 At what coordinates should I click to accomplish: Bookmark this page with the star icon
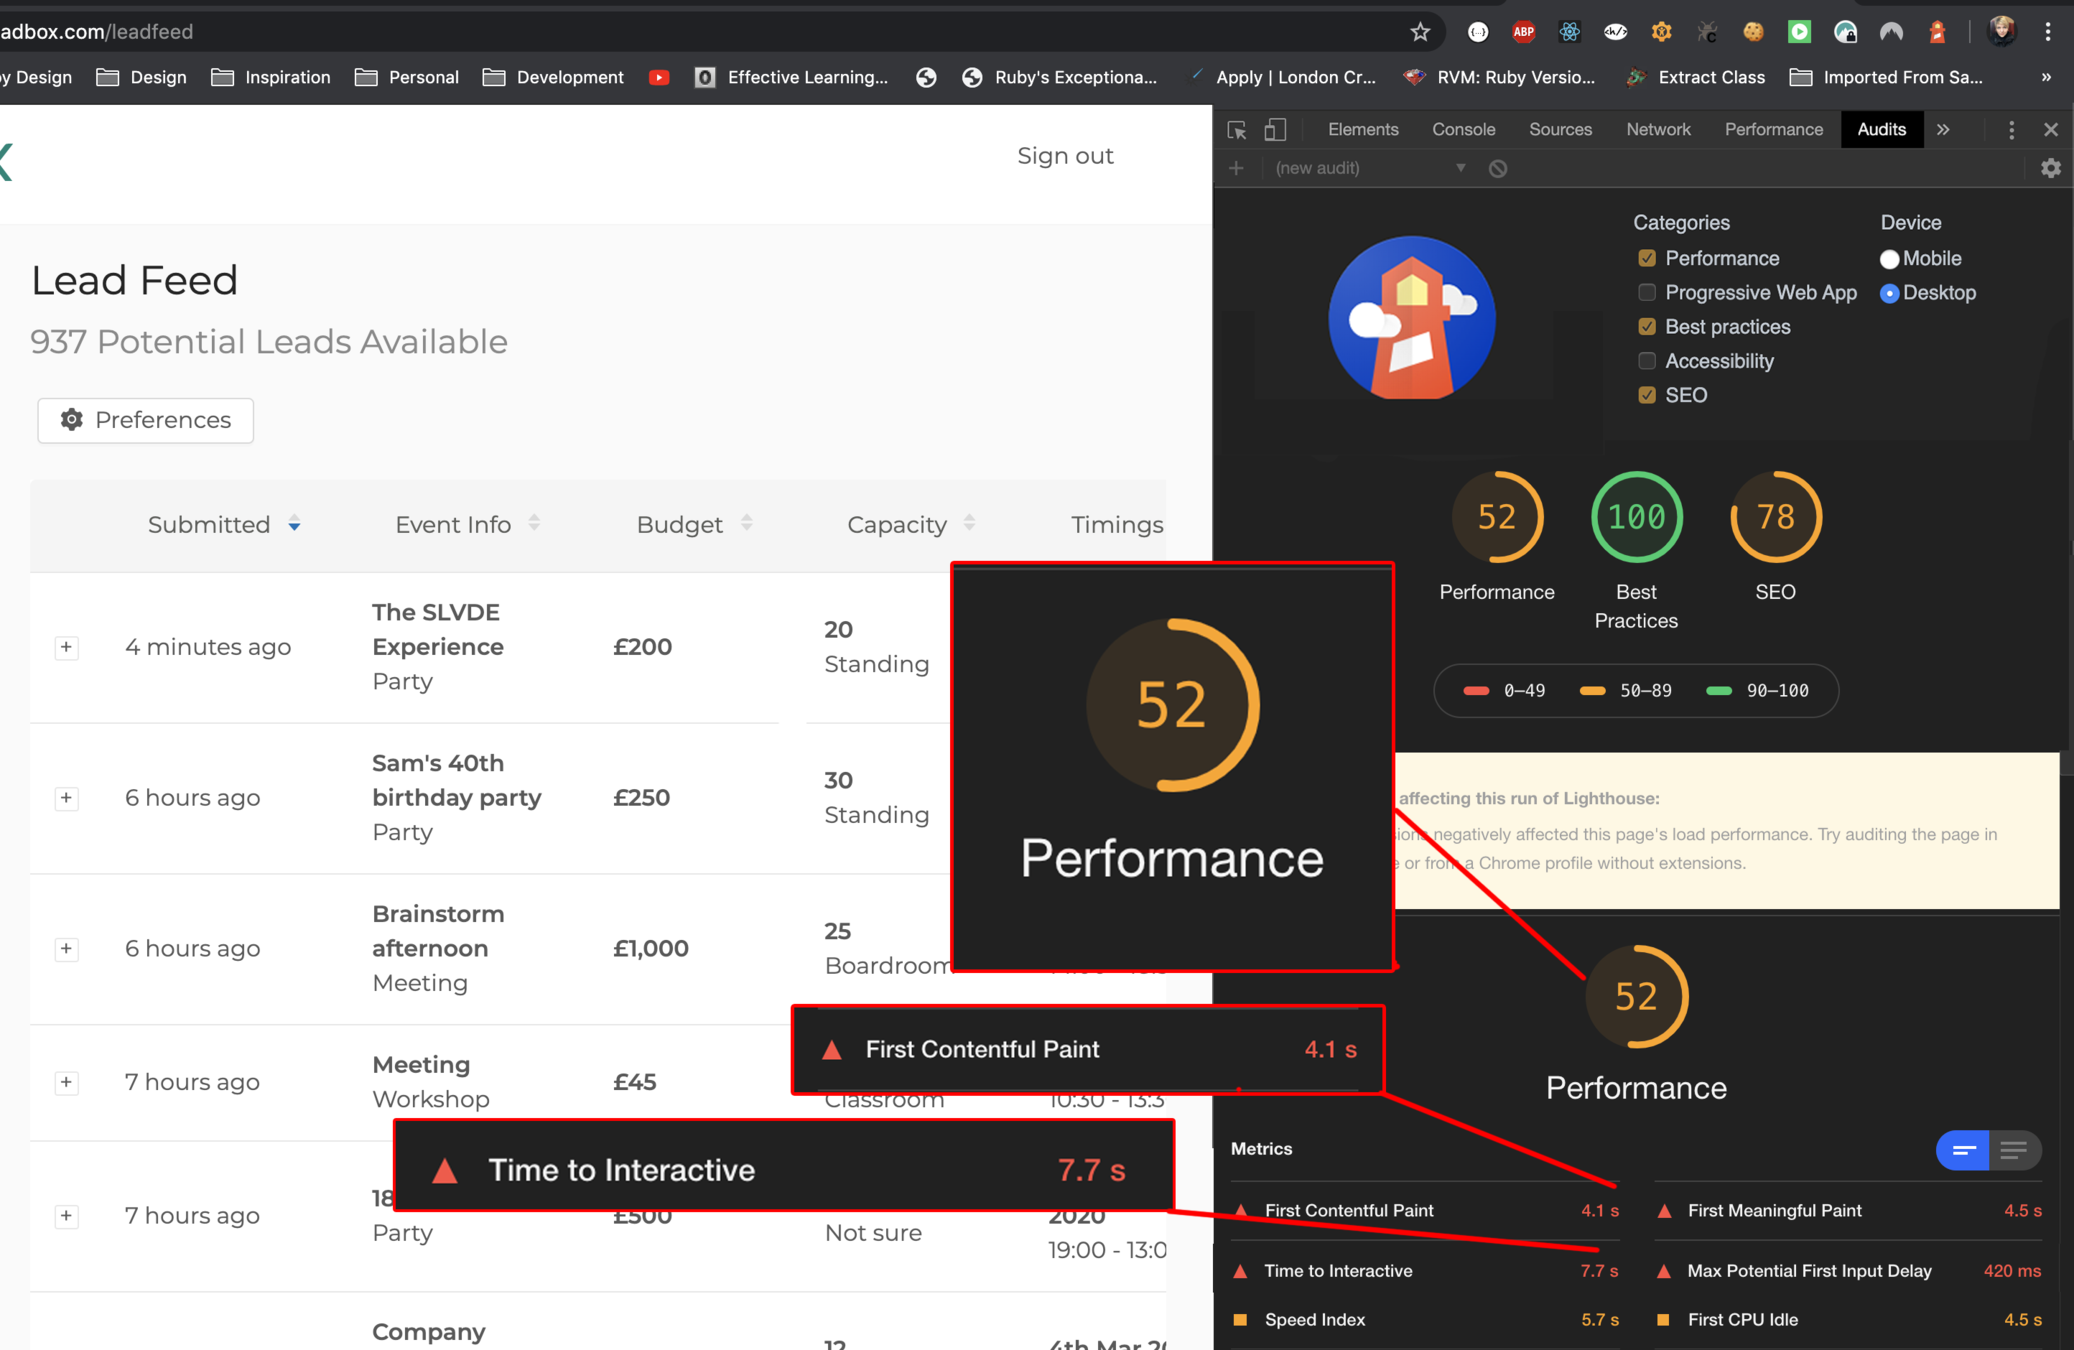1420,32
